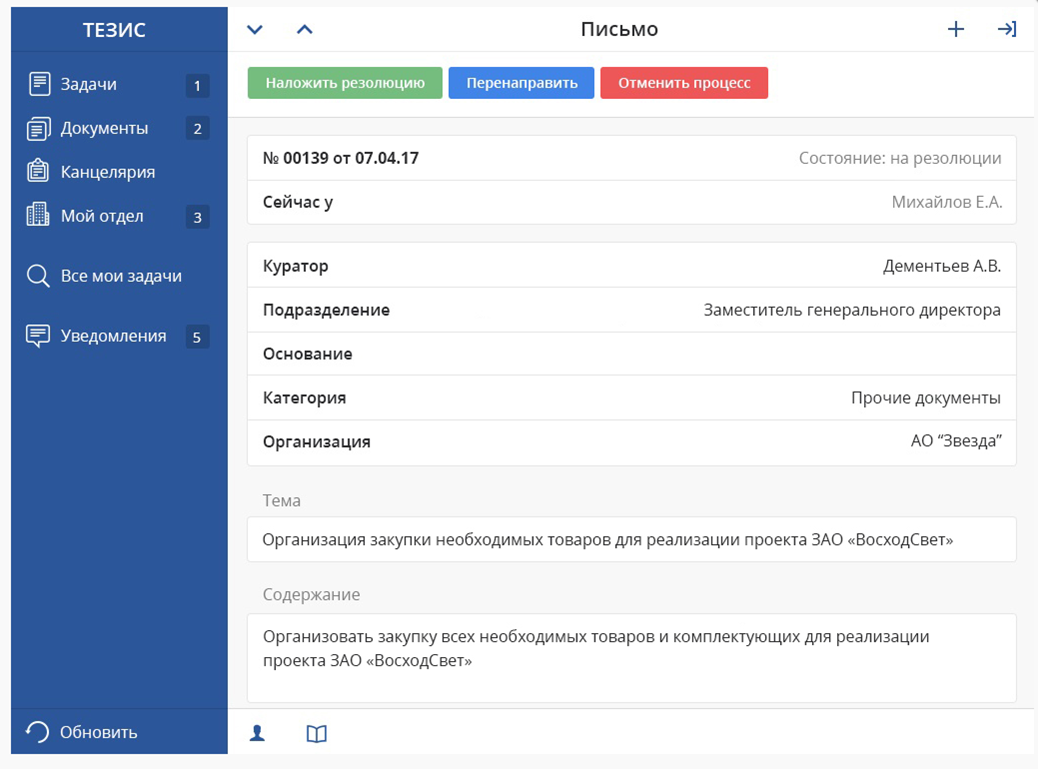Viewport: 1038px width, 769px height.
Task: Open the Мой отдел menu item
Action: pos(102,216)
